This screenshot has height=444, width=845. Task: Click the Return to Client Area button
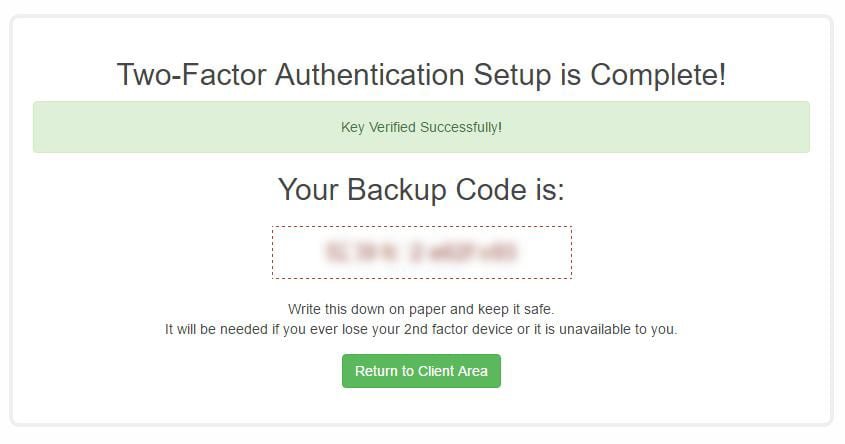point(421,371)
